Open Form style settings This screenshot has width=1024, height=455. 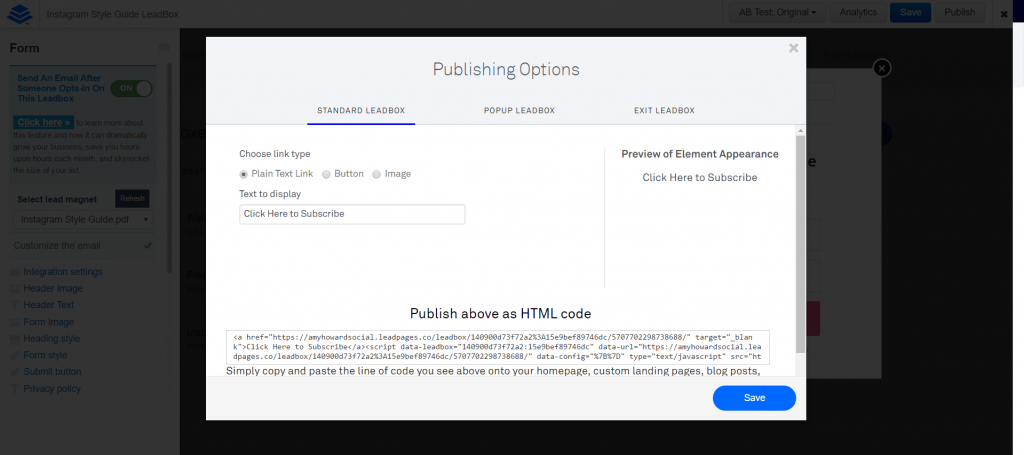(45, 356)
